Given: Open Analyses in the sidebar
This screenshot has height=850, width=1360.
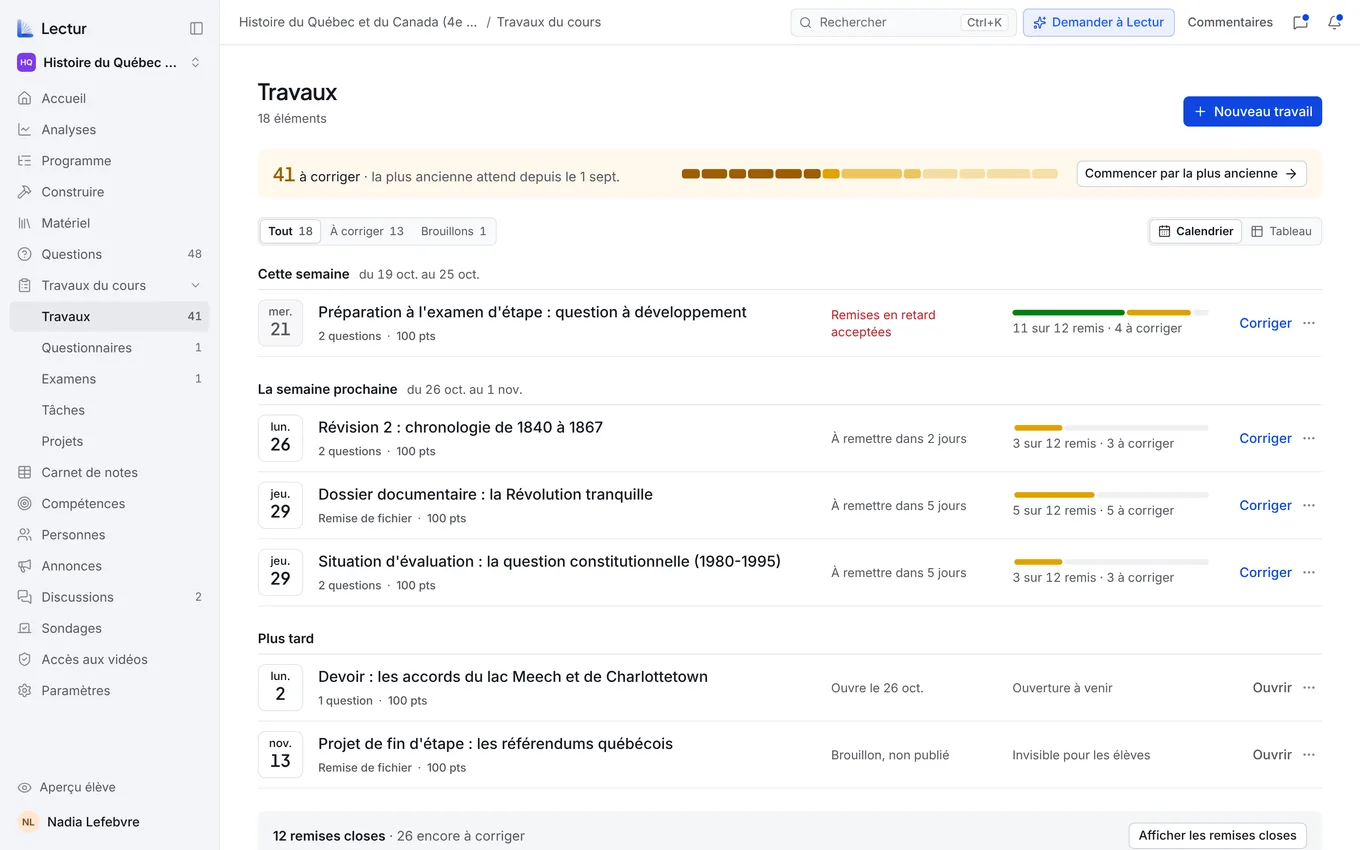Looking at the screenshot, I should coord(109,129).
